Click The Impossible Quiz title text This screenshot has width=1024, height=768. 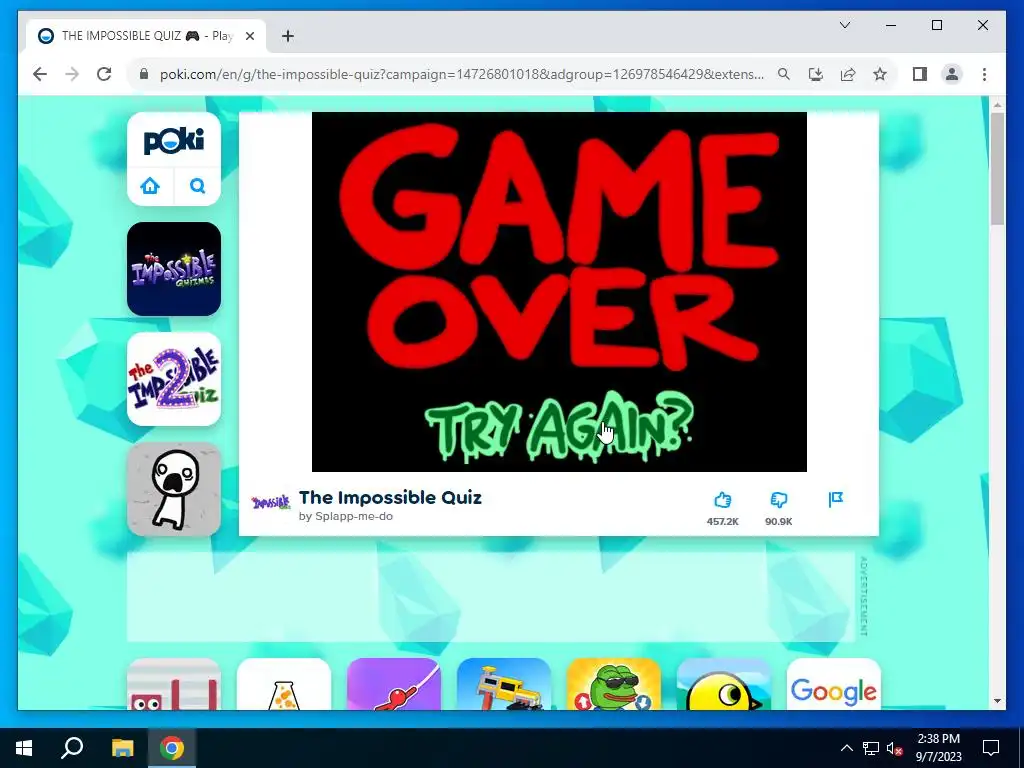[x=390, y=498]
